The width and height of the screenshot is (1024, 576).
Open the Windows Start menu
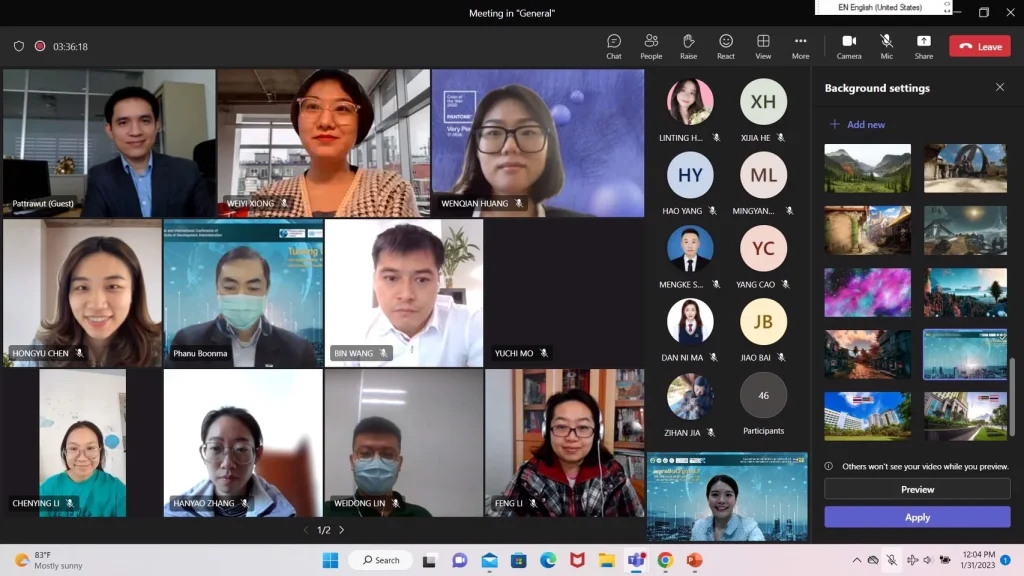(x=330, y=560)
